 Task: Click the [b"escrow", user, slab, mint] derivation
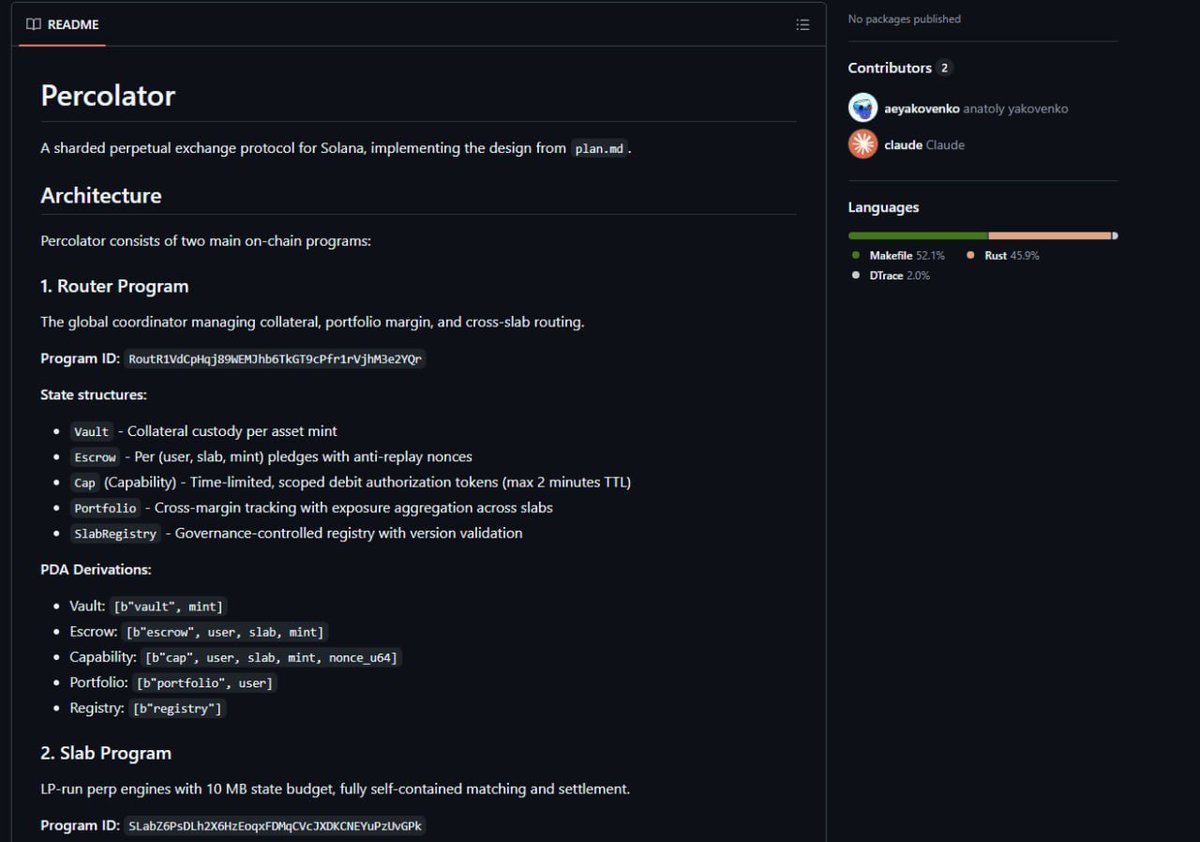225,632
